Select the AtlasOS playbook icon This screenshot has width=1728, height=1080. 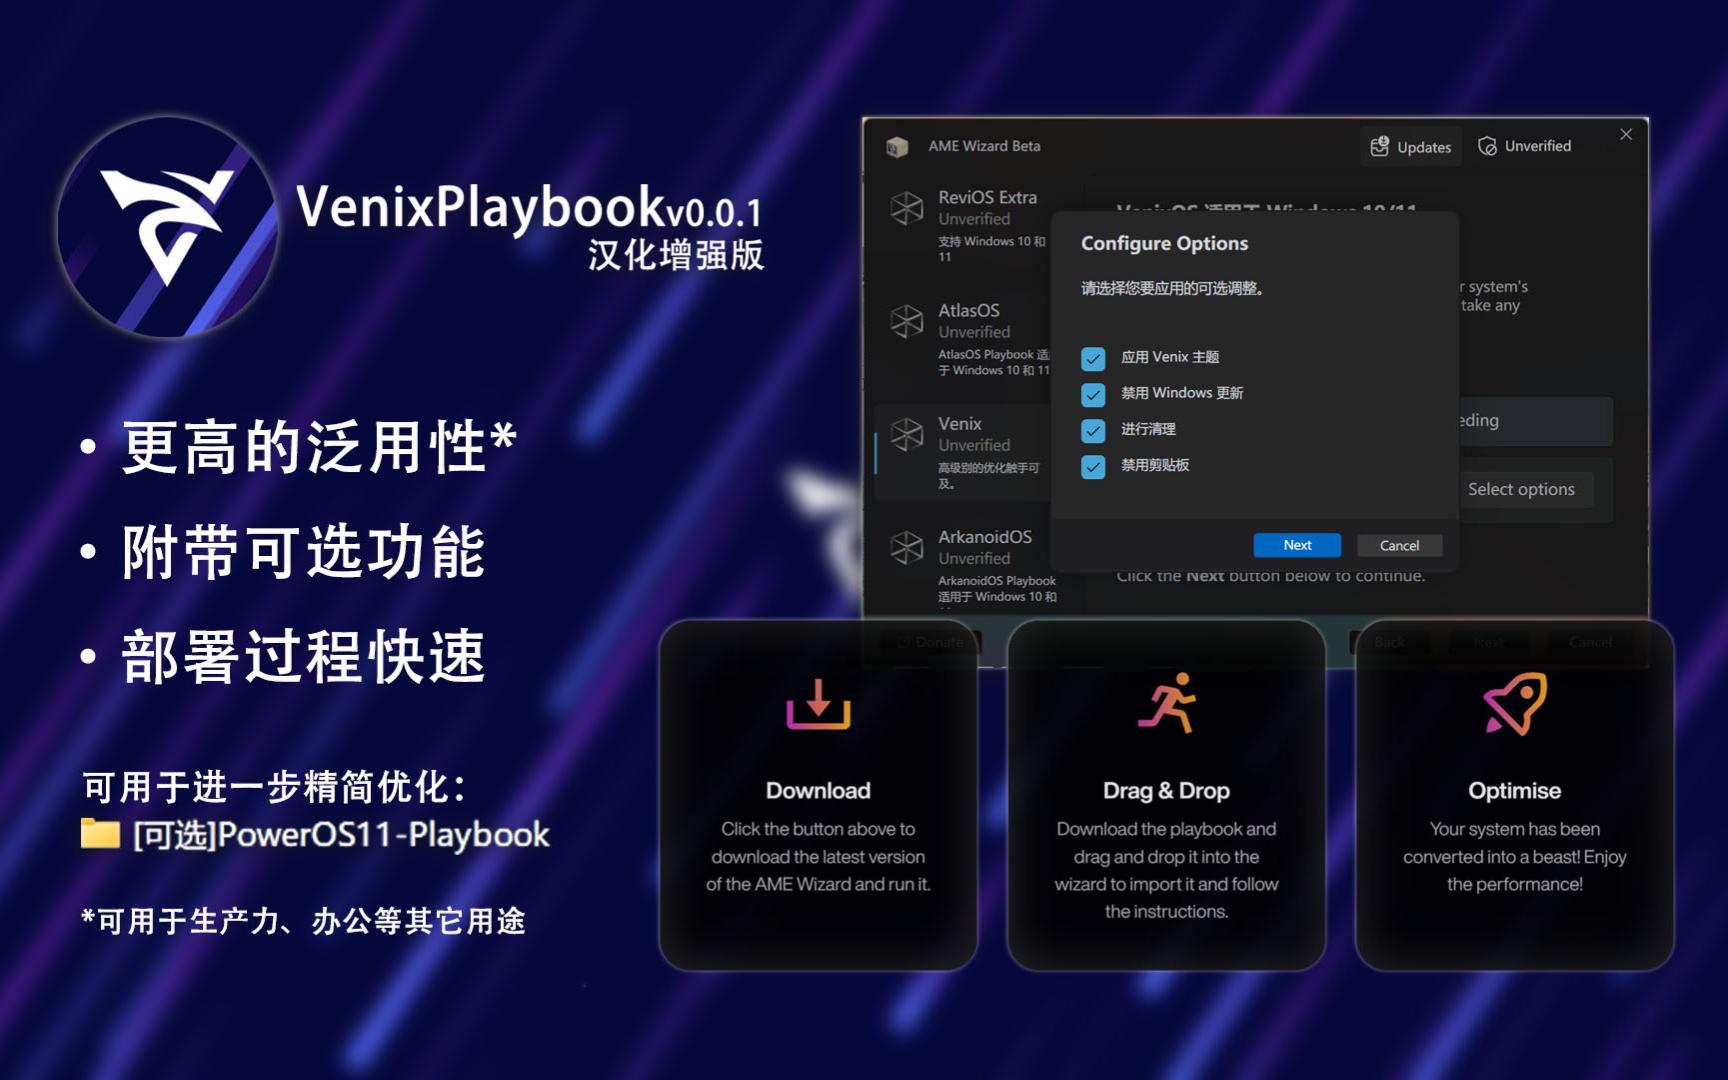click(906, 321)
